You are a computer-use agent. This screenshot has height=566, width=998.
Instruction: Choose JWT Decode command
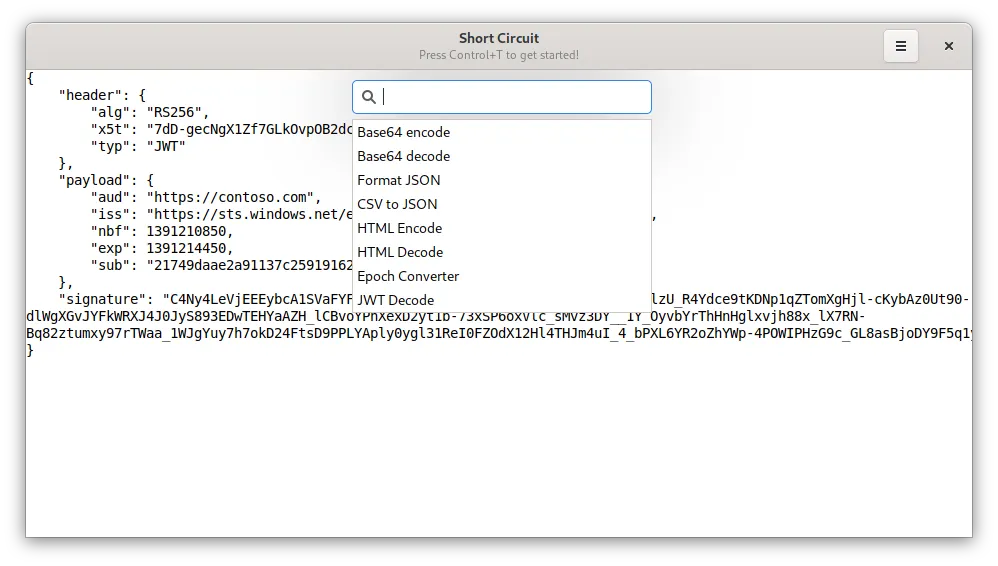tap(502, 301)
